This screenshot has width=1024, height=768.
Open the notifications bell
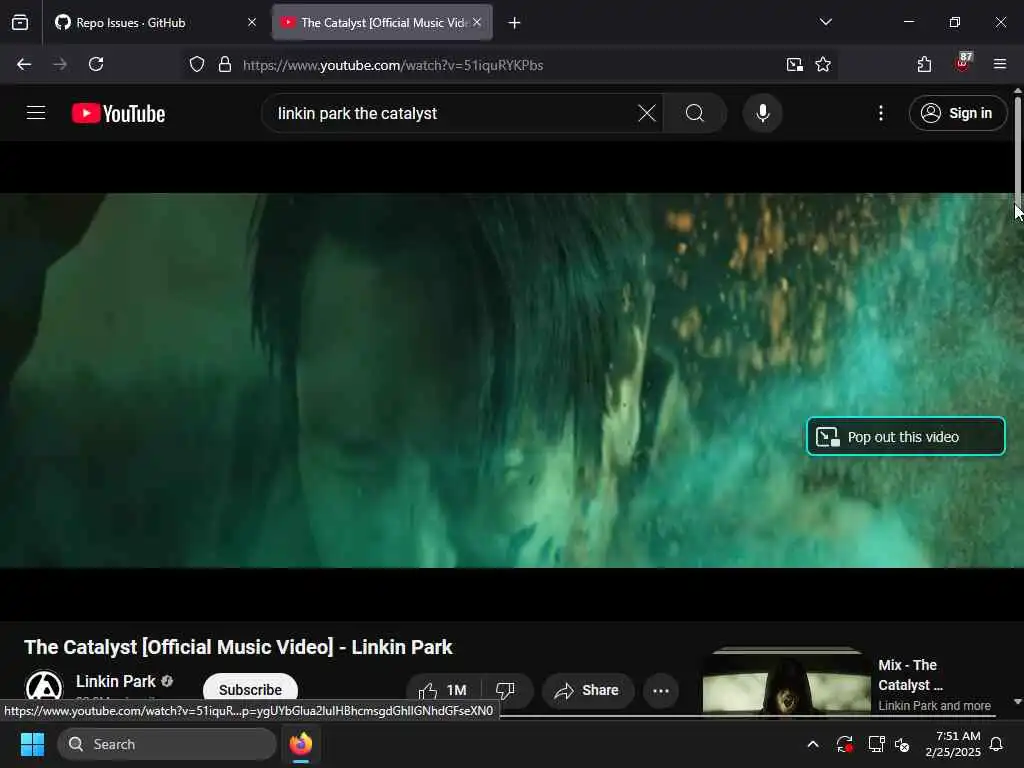[997, 744]
